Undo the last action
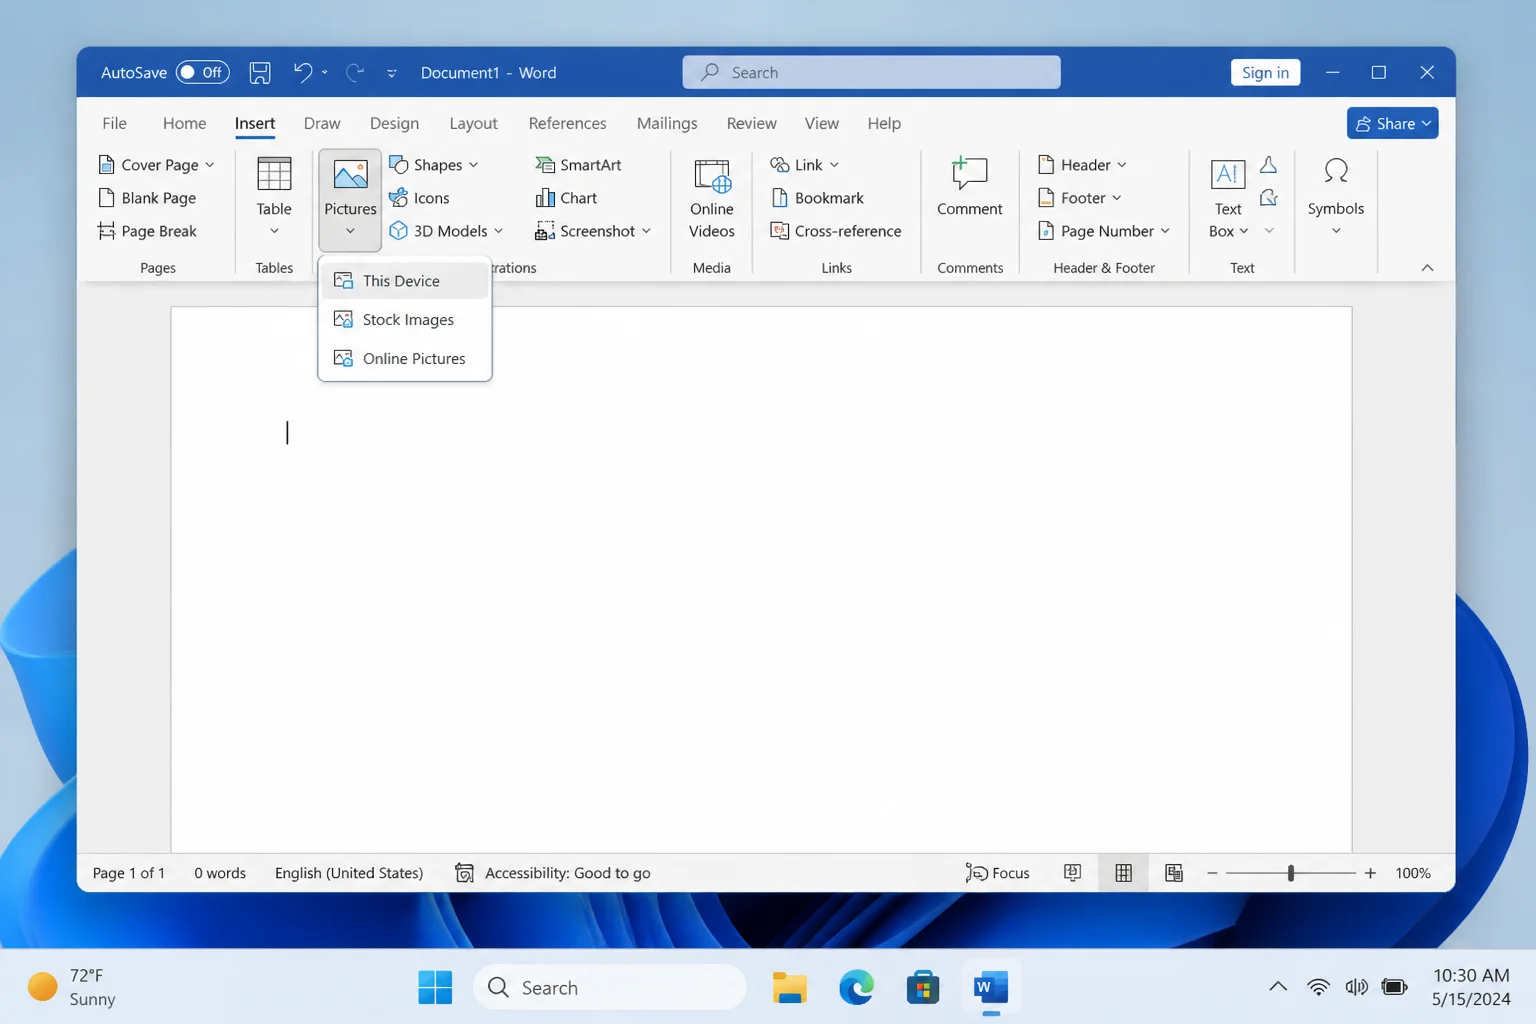Image resolution: width=1536 pixels, height=1024 pixels. click(302, 72)
